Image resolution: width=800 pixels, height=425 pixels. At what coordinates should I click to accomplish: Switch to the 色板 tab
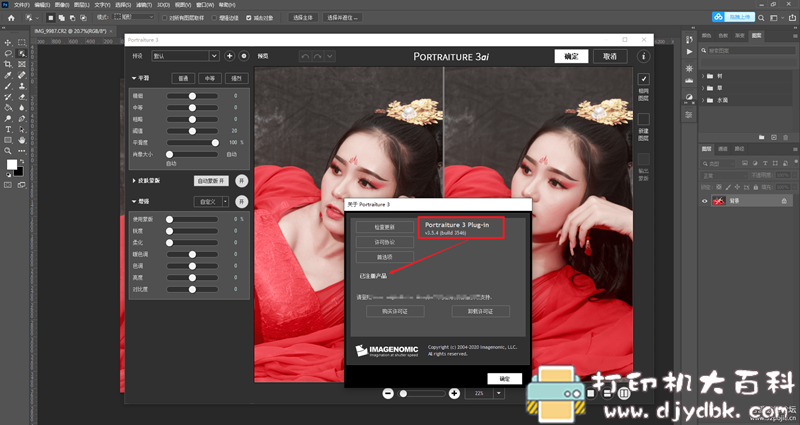click(723, 35)
